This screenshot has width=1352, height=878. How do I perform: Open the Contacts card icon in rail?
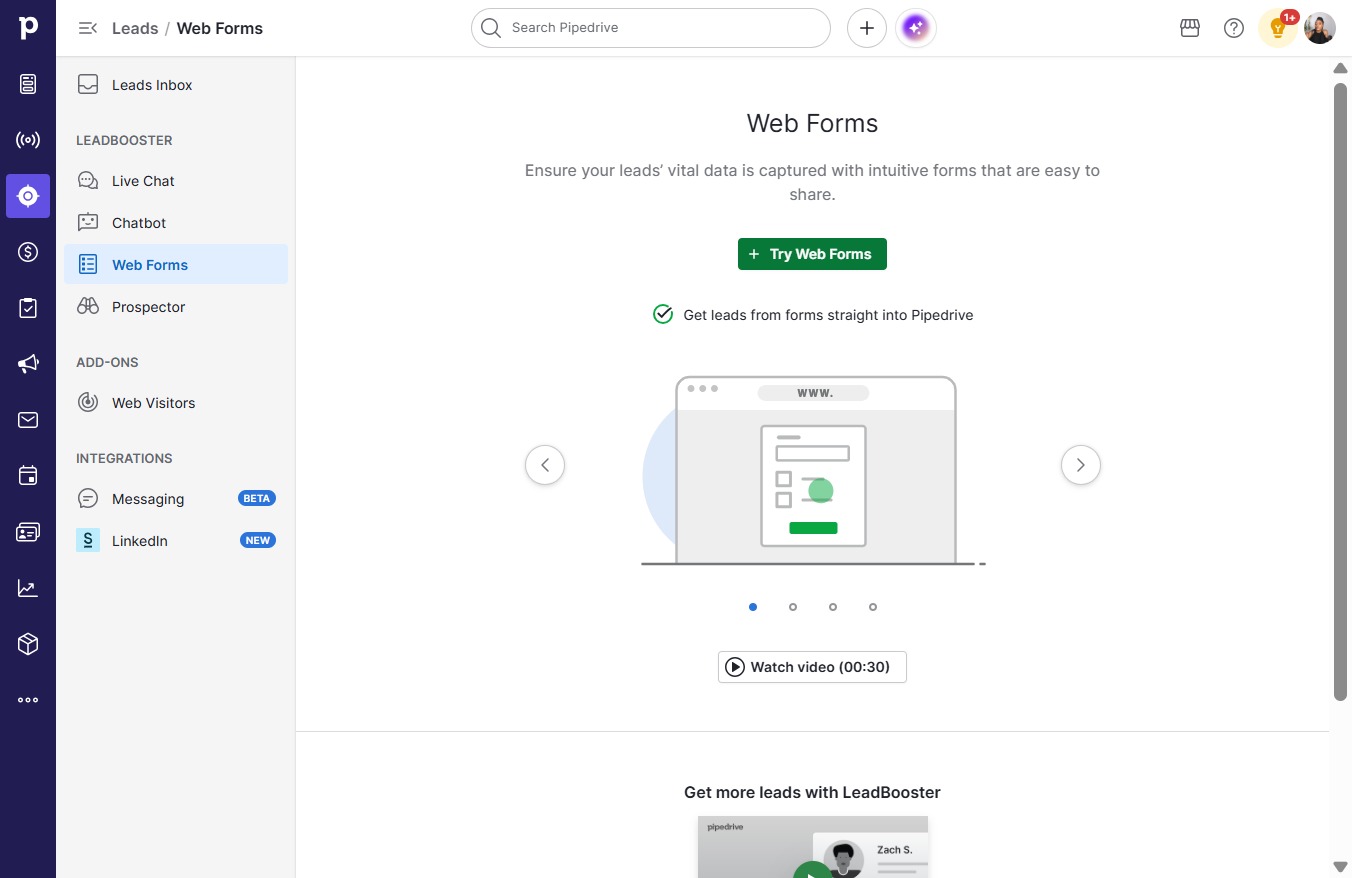tap(28, 532)
